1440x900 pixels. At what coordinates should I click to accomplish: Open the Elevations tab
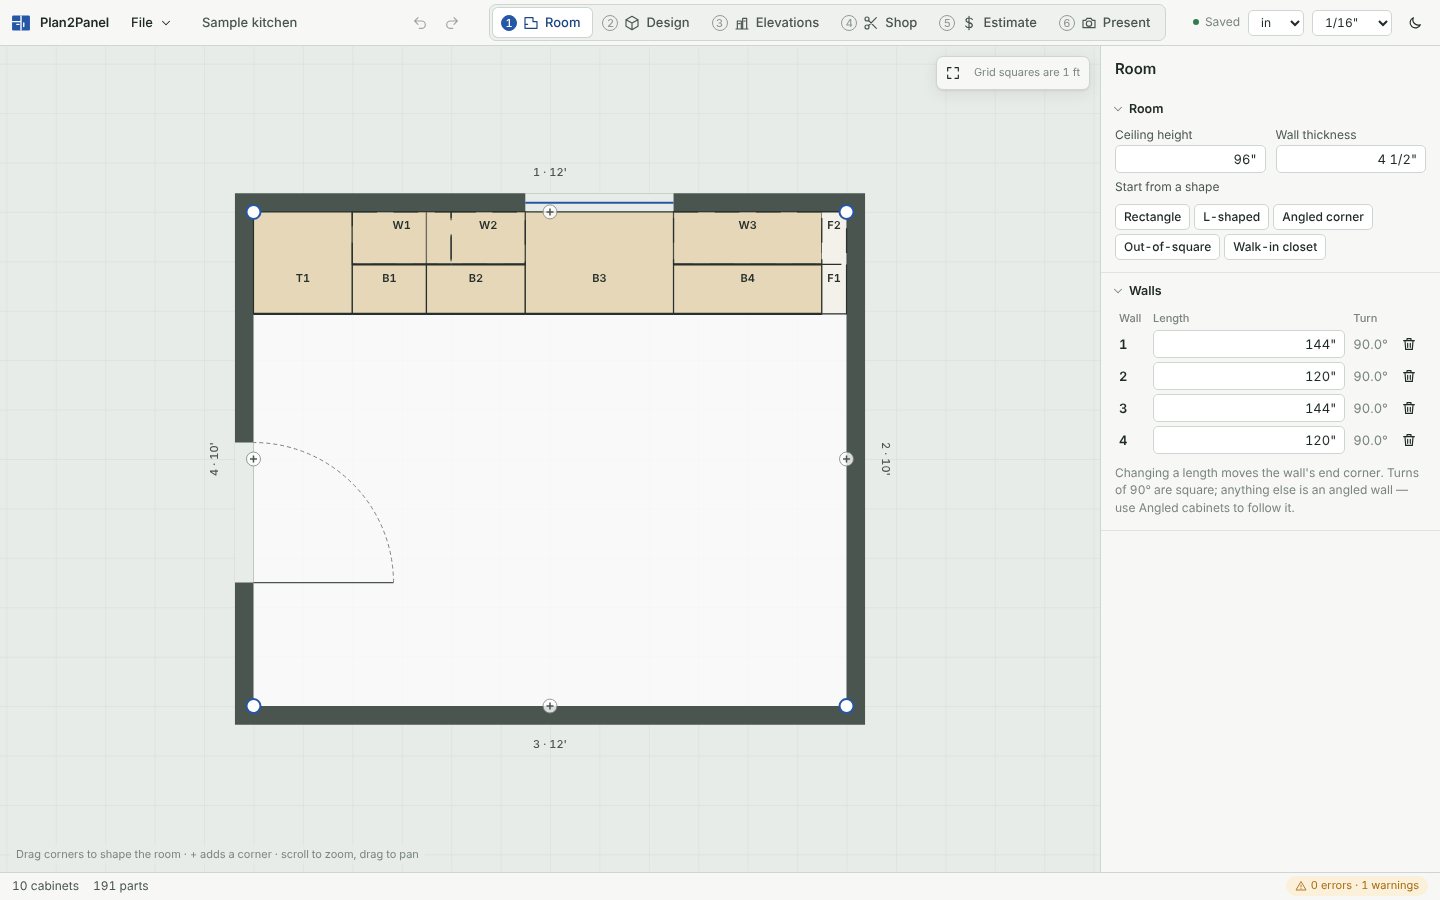pyautogui.click(x=766, y=23)
